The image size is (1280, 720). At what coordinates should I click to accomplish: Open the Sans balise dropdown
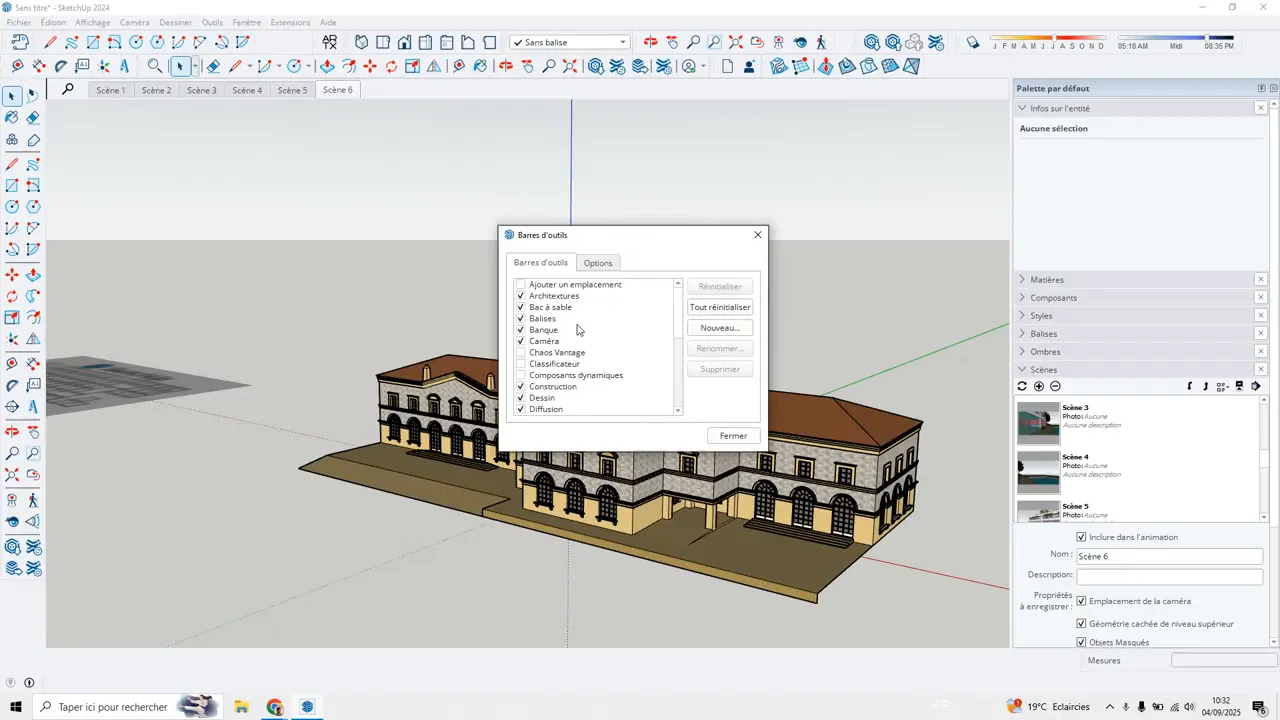[622, 42]
